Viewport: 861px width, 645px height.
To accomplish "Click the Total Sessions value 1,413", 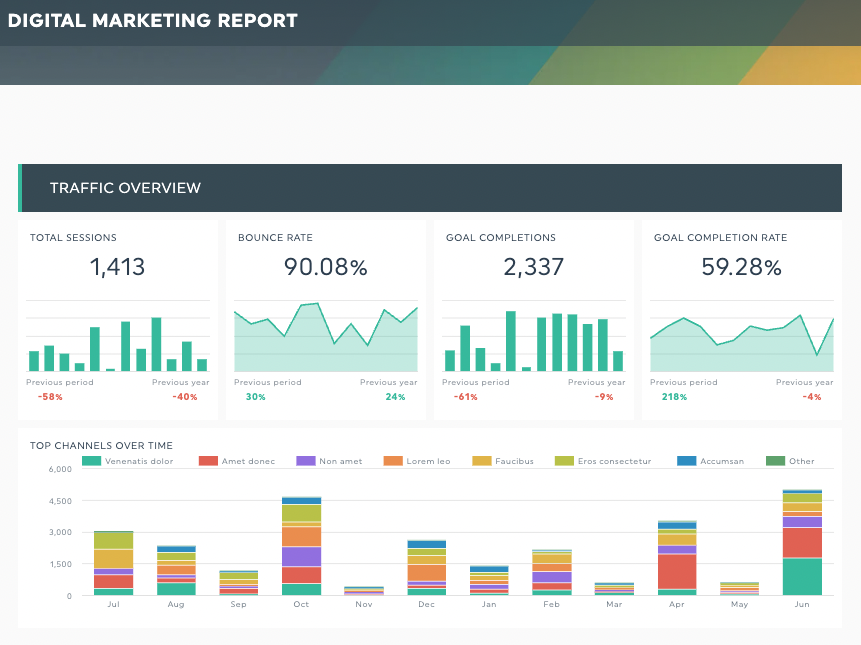I will (x=117, y=267).
